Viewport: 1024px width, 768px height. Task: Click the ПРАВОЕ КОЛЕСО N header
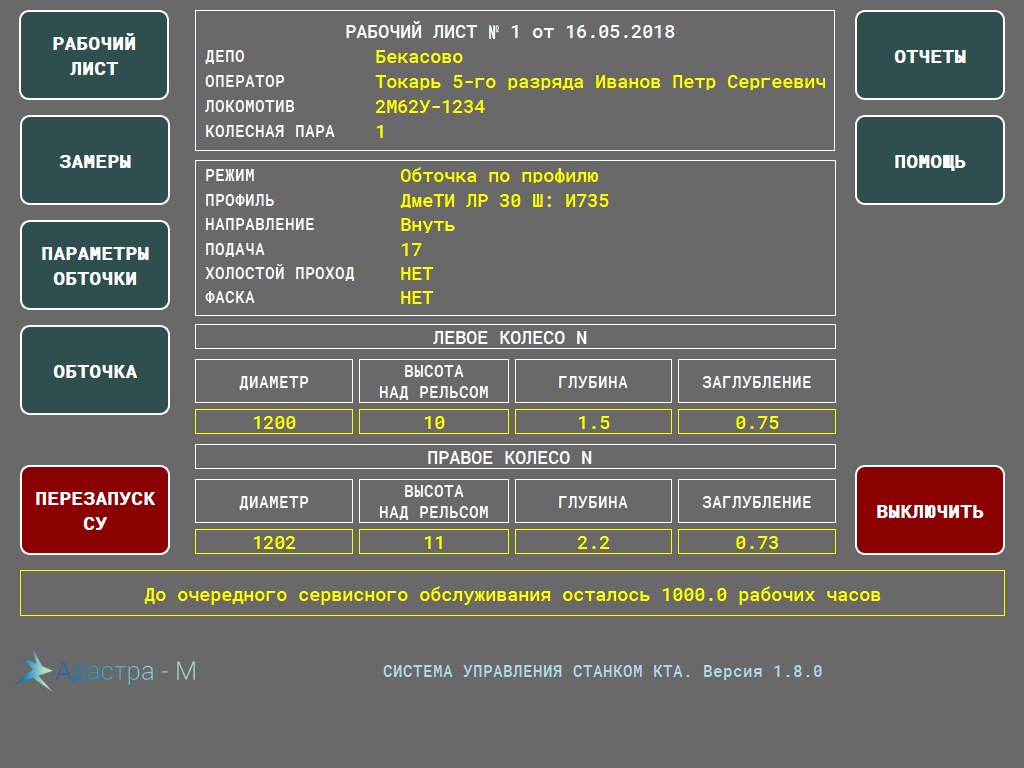click(515, 457)
